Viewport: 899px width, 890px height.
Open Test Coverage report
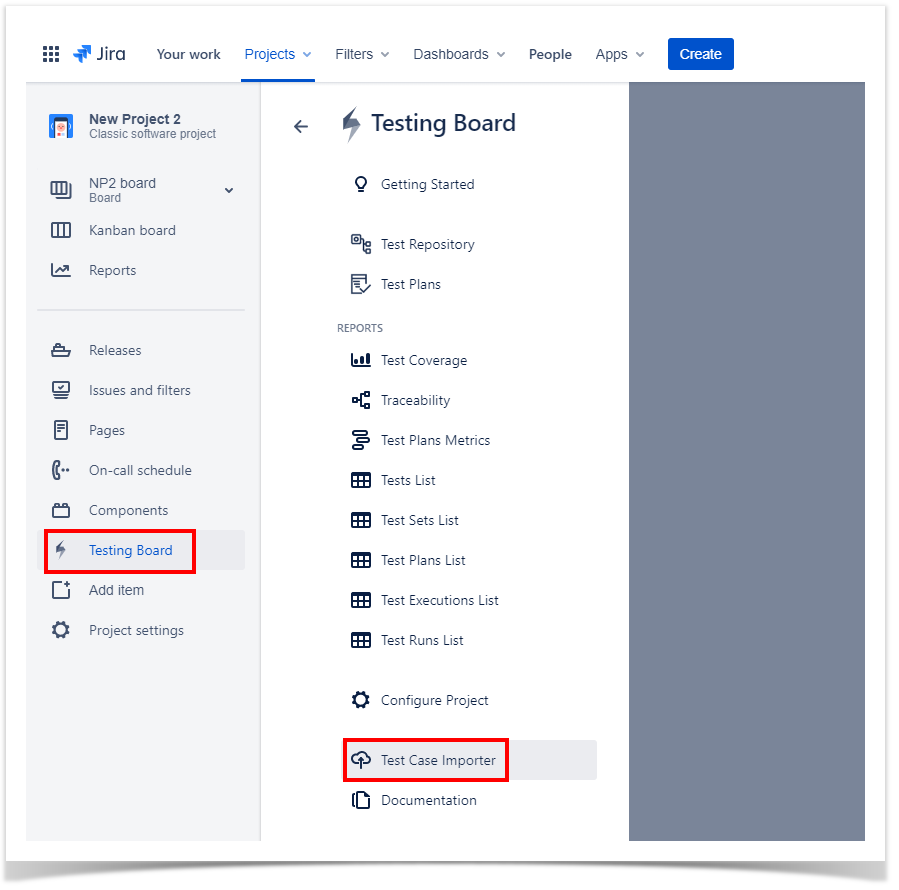(x=424, y=360)
